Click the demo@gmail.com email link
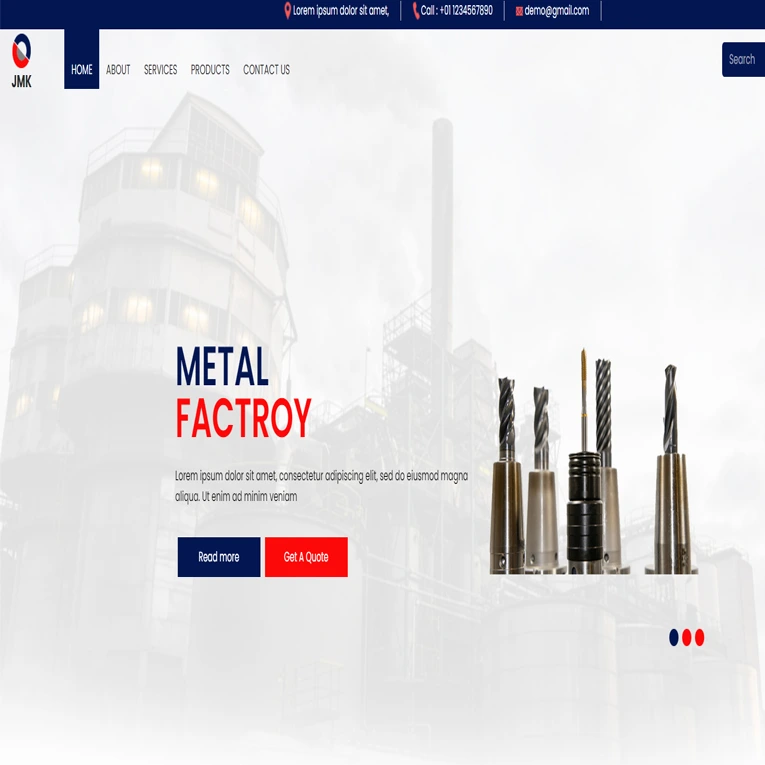This screenshot has height=765, width=765. click(557, 11)
